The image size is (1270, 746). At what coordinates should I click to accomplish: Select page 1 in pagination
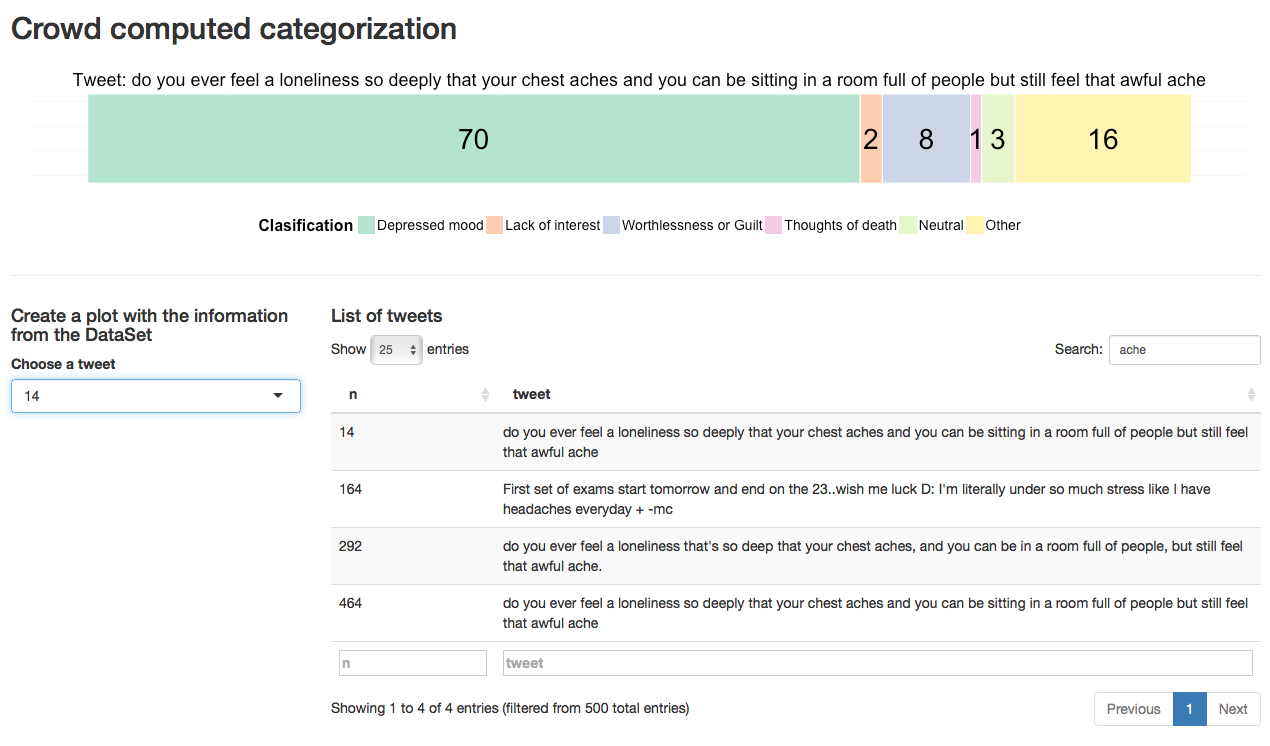point(1189,709)
